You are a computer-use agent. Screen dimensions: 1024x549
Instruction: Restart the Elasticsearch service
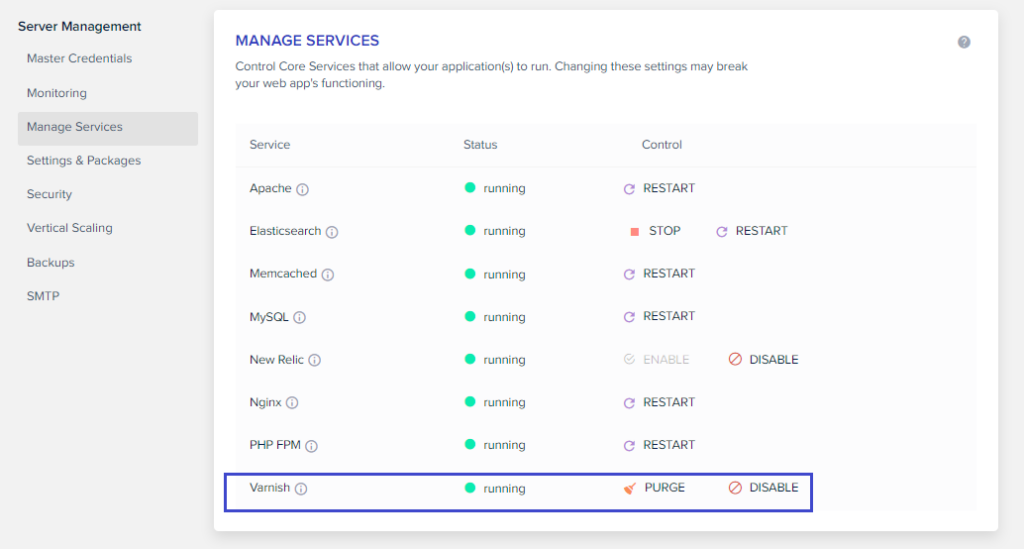752,231
